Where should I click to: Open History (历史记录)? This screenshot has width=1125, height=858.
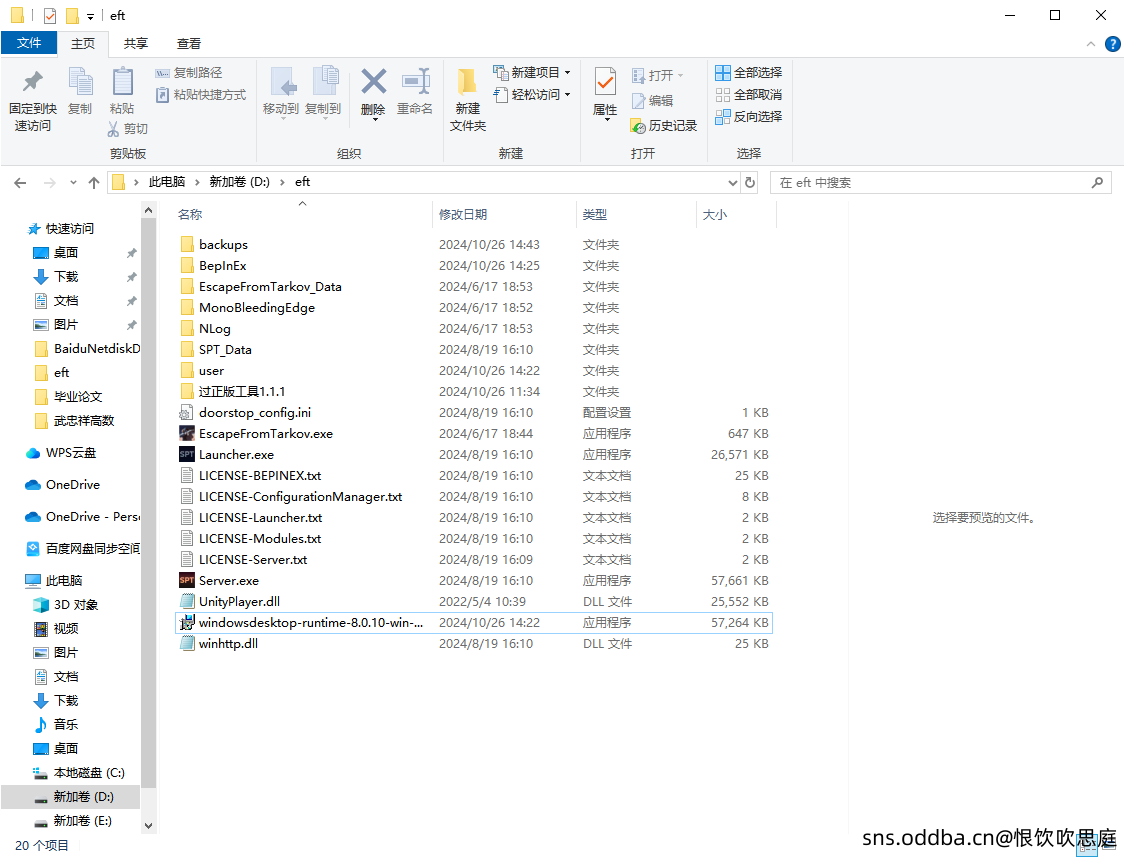[x=664, y=126]
